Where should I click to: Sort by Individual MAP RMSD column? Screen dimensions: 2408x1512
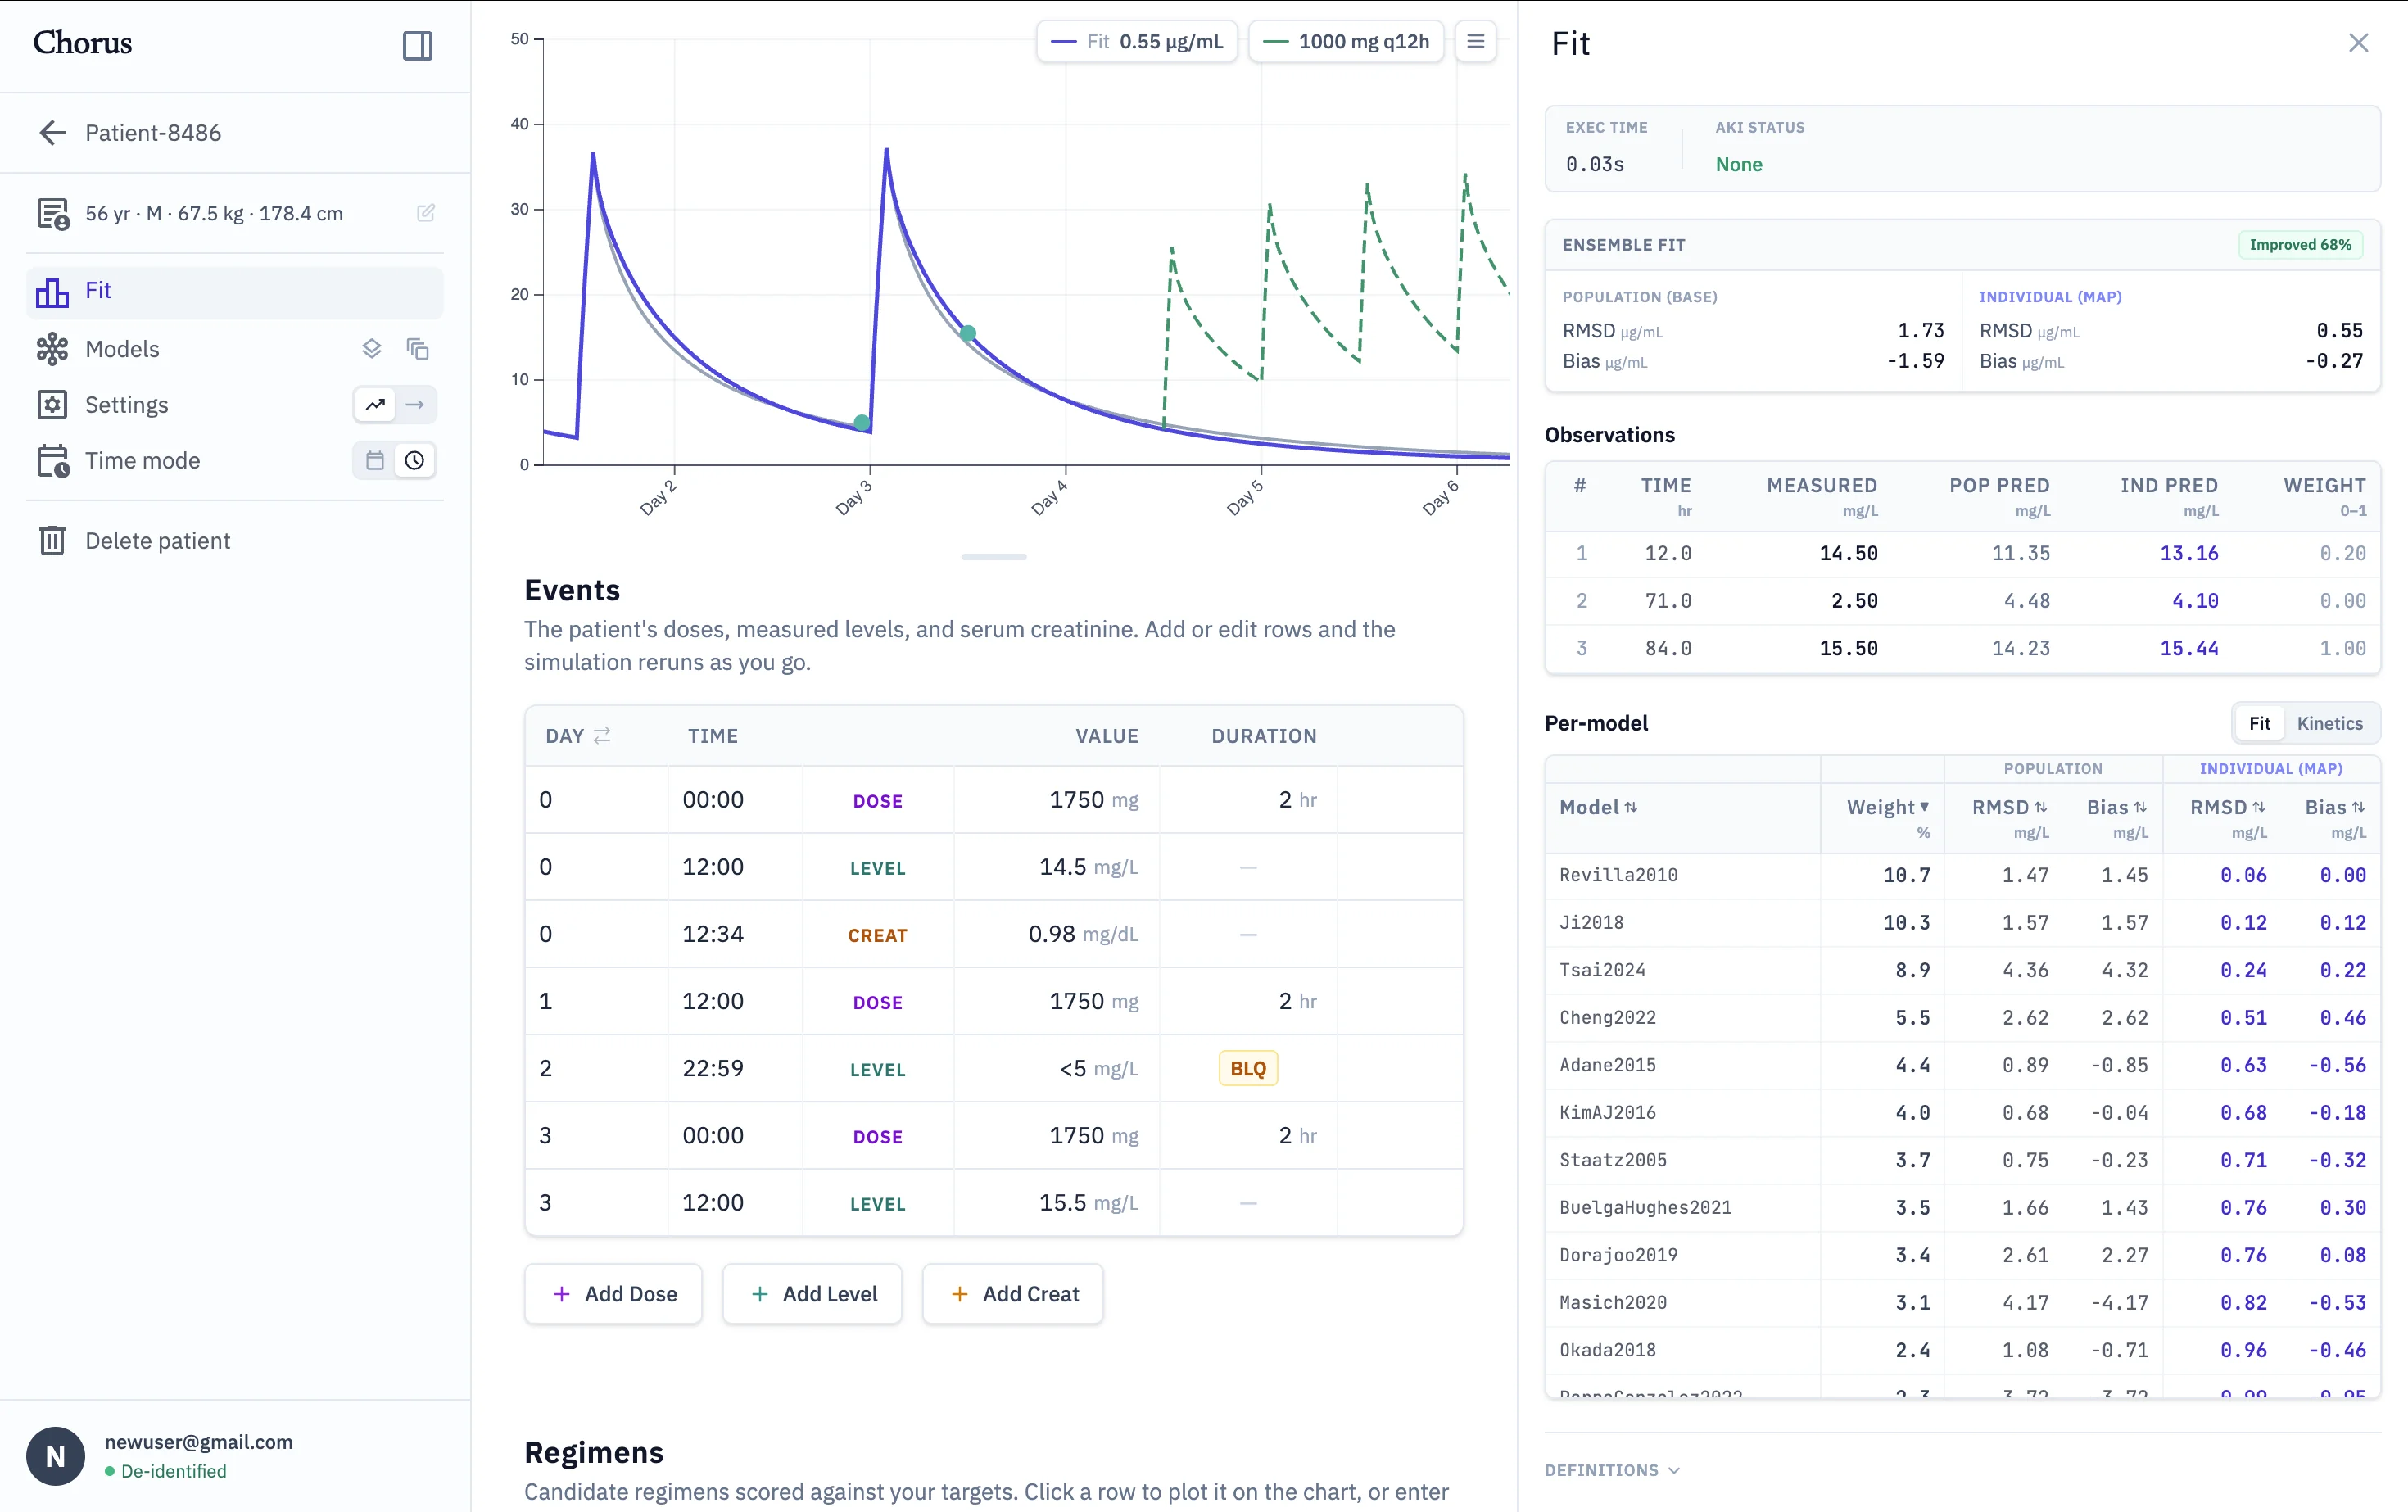pyautogui.click(x=2227, y=808)
